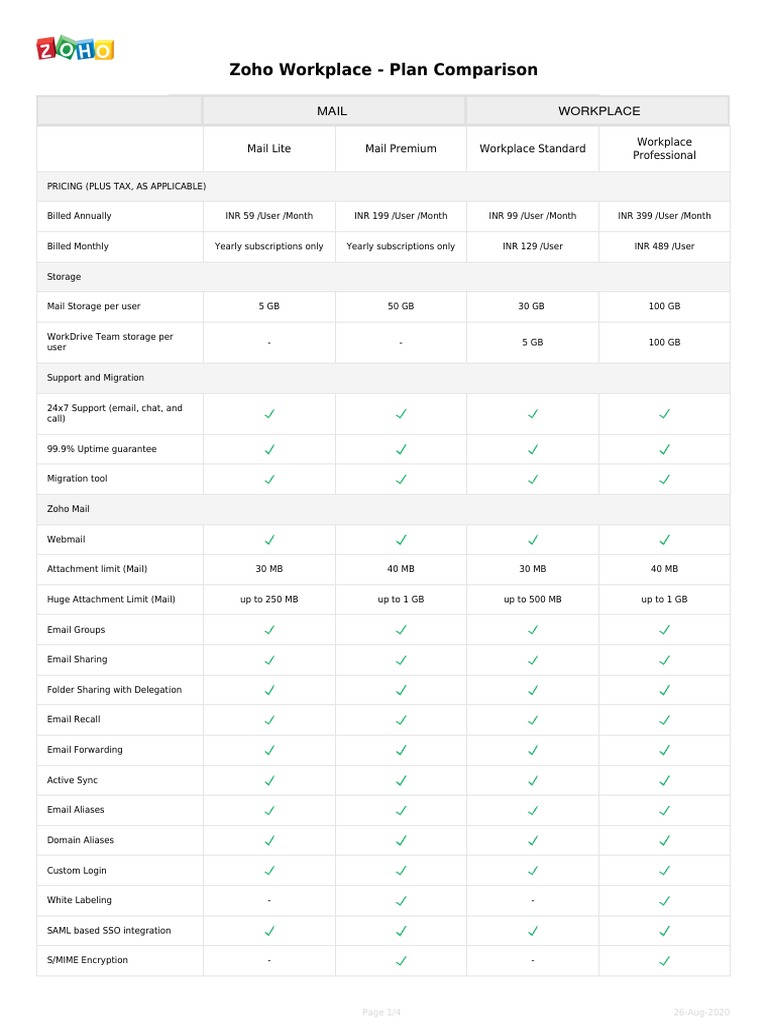The height and width of the screenshot is (1024, 768).
Task: Click the Page 1/4 footer indicator
Action: pos(381,1013)
